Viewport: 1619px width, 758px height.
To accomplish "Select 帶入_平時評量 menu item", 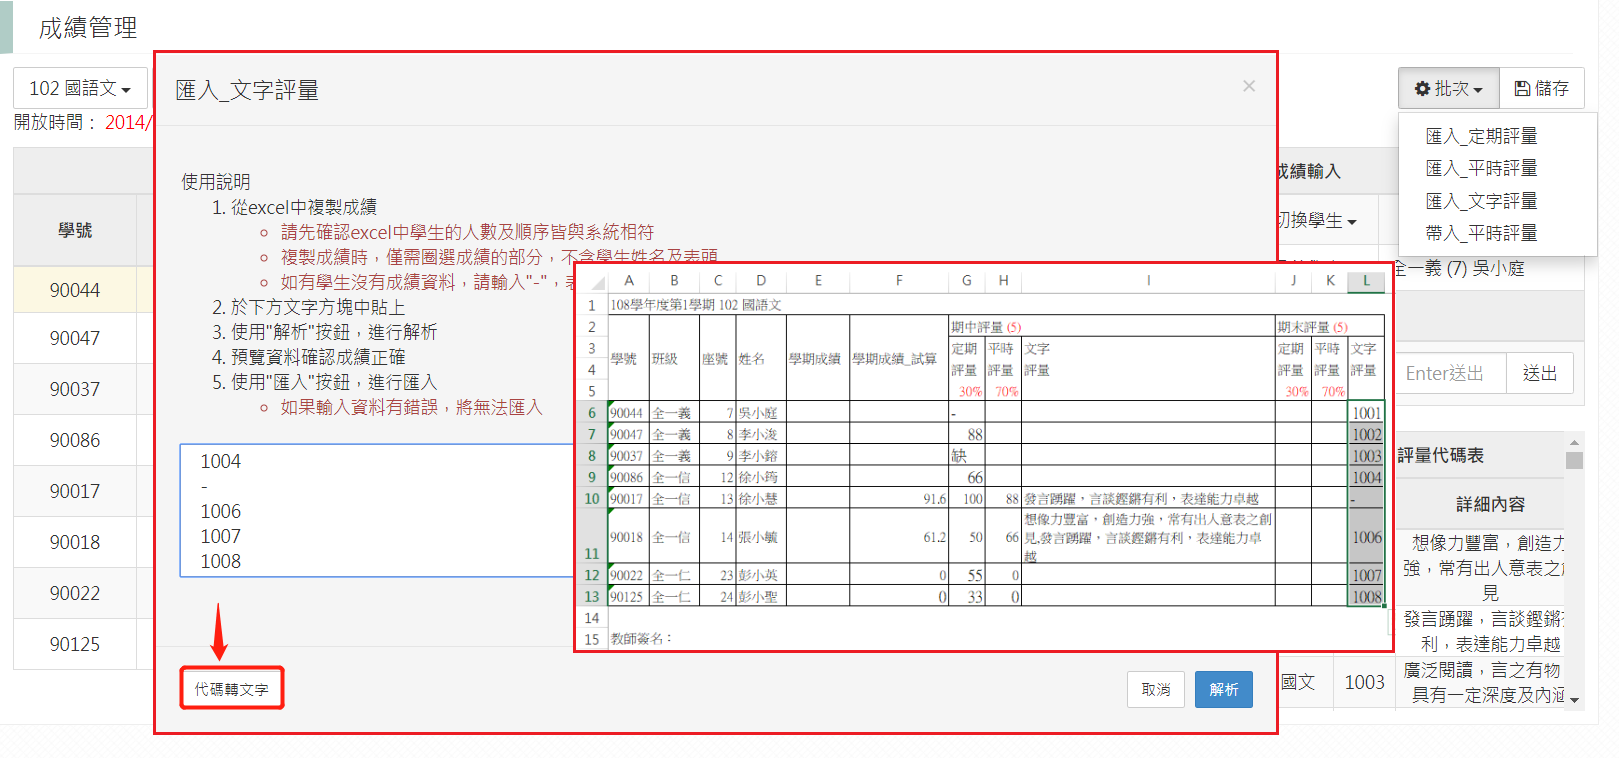I will [1481, 233].
